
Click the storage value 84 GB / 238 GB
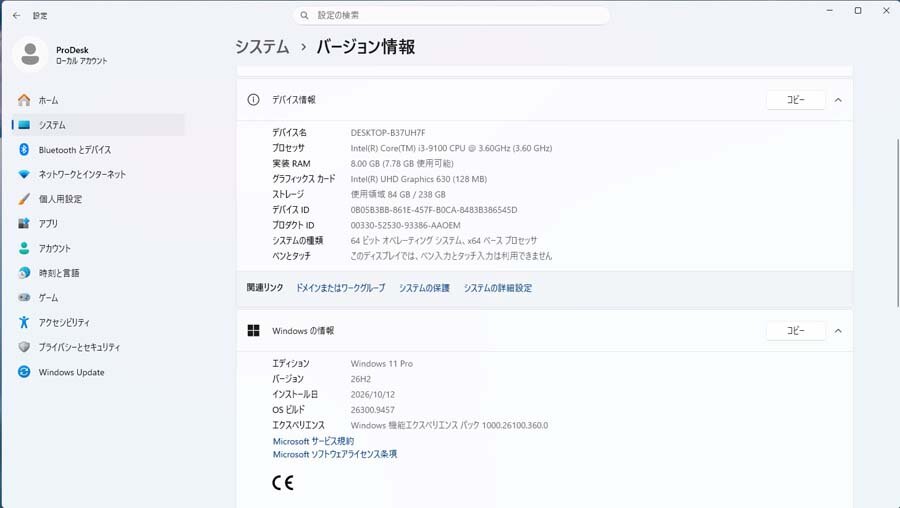[x=398, y=195]
